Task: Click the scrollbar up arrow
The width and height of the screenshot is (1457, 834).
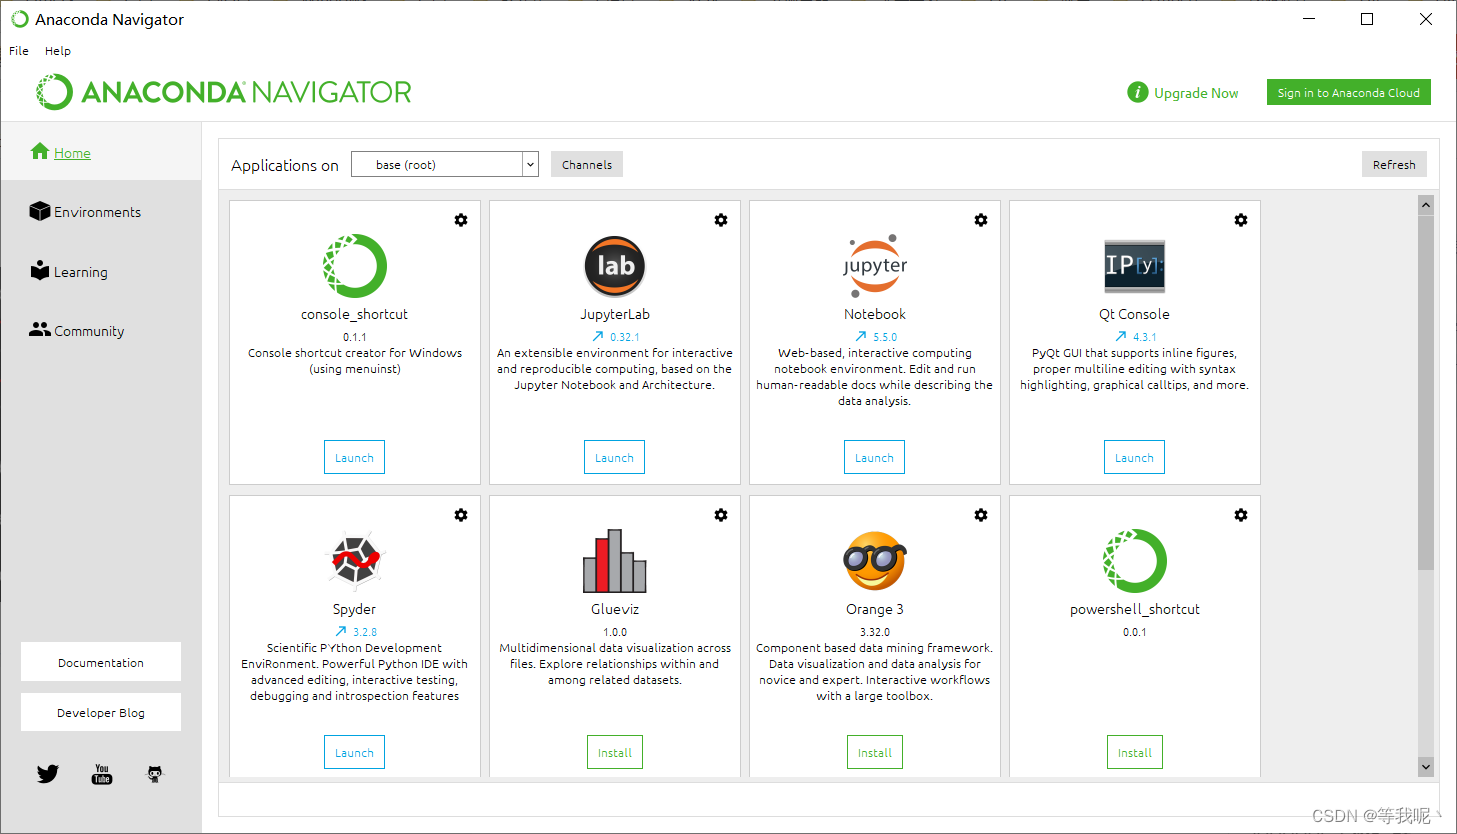Action: [x=1426, y=205]
